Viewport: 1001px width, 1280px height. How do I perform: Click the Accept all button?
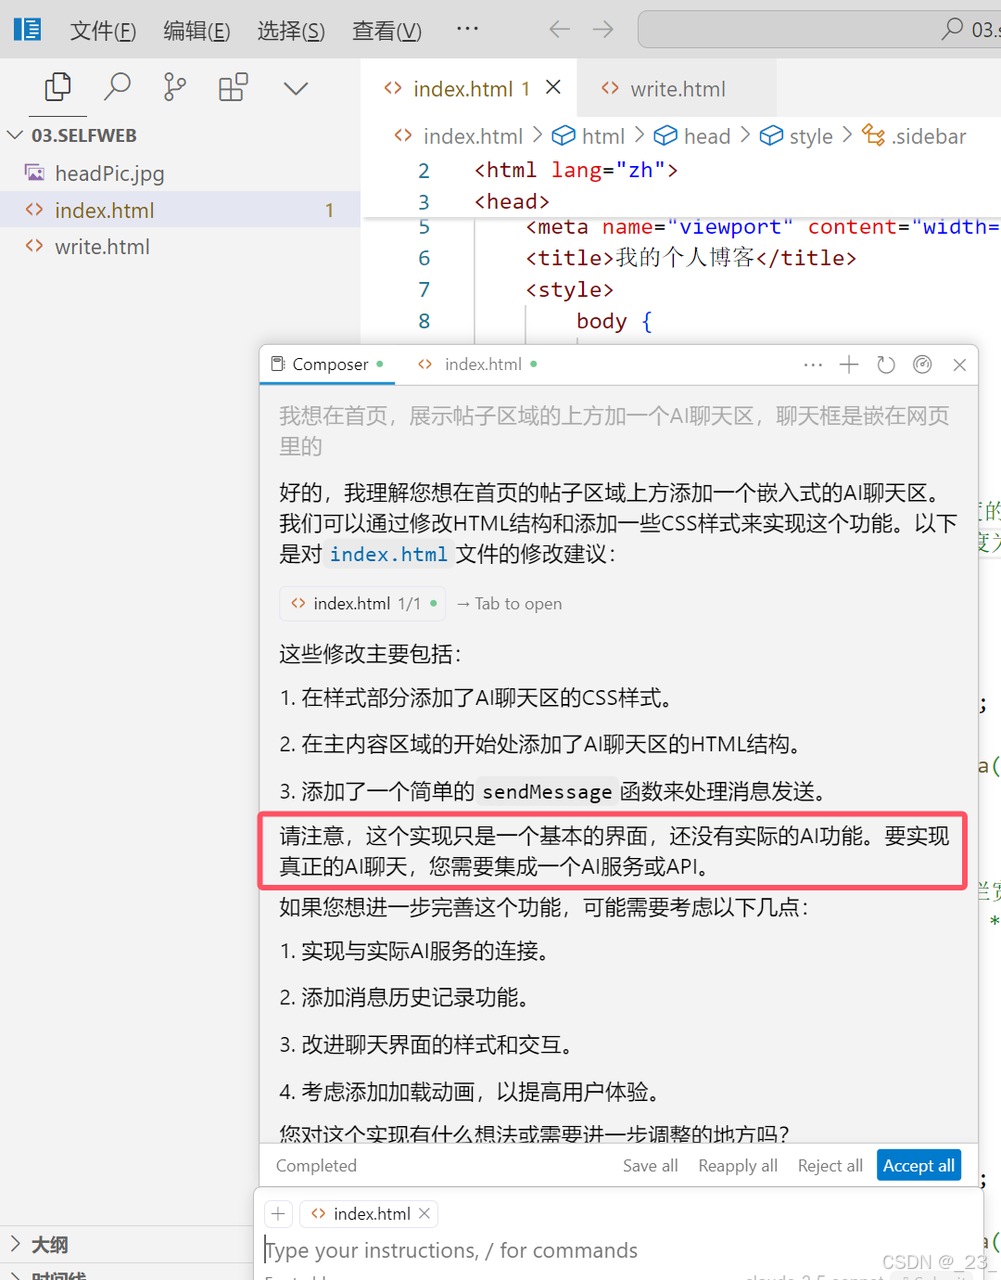[x=918, y=1166]
